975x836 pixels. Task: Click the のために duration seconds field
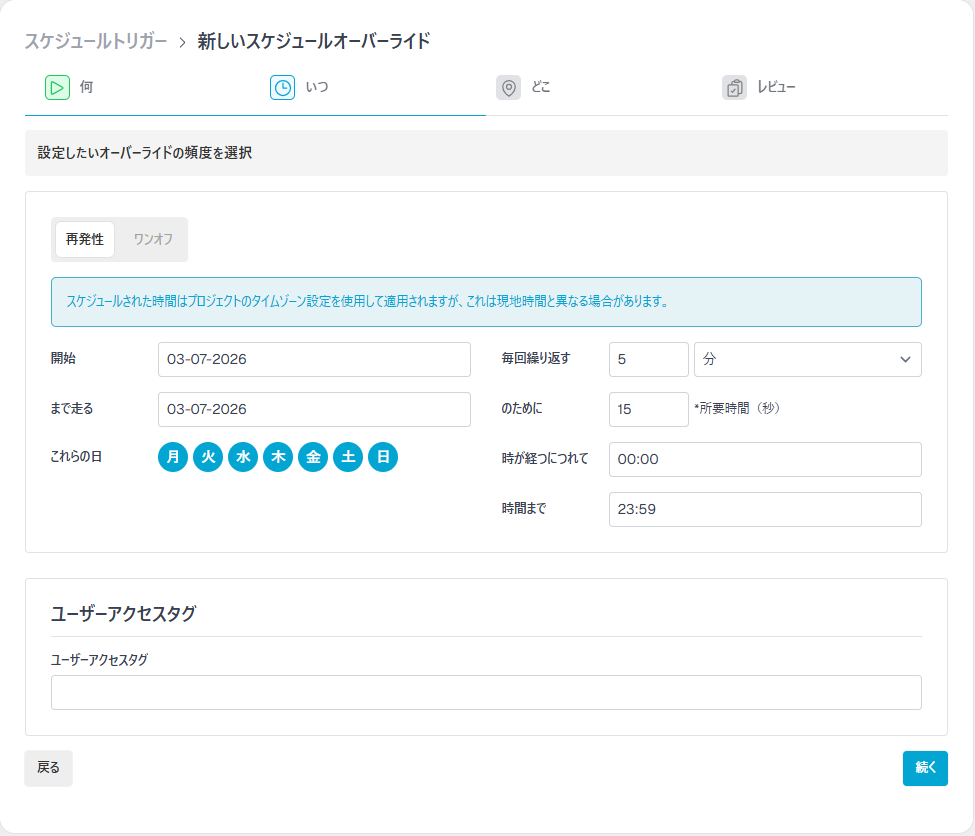click(649, 409)
